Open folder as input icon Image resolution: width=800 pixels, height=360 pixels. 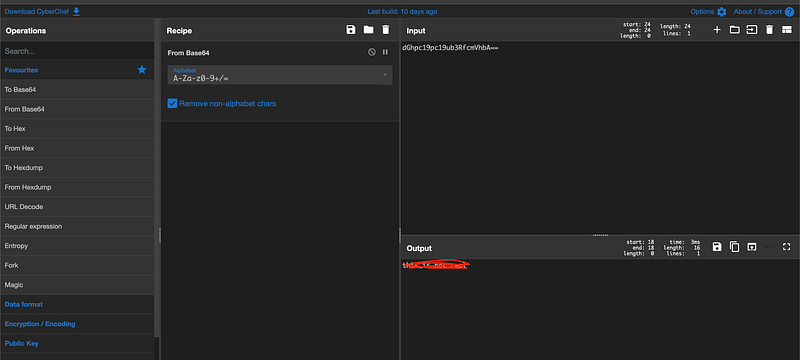[734, 30]
